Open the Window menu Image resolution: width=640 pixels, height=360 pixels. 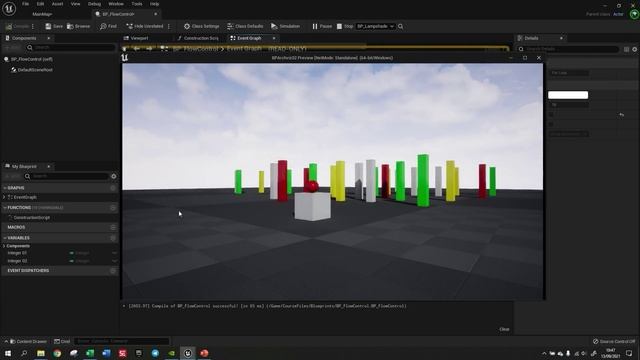116,4
